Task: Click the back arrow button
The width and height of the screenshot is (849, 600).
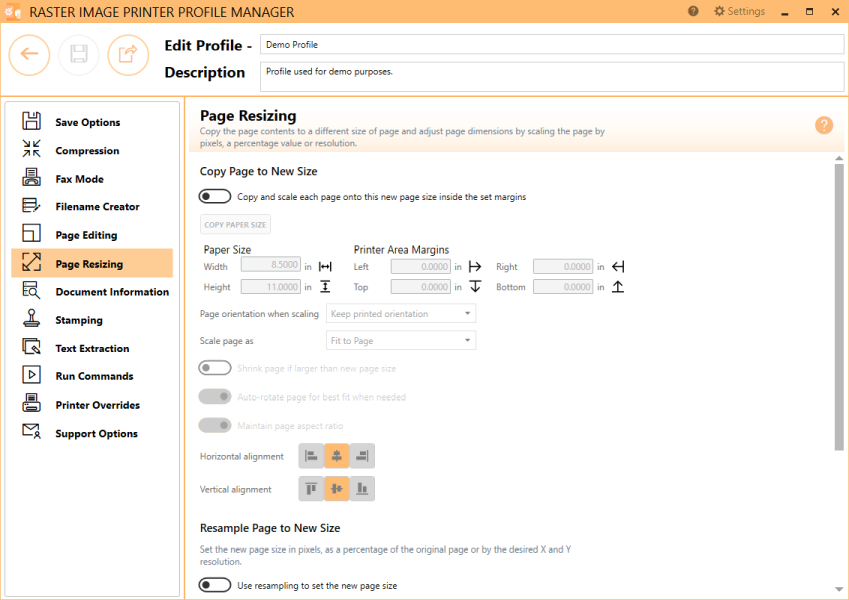Action: (29, 55)
